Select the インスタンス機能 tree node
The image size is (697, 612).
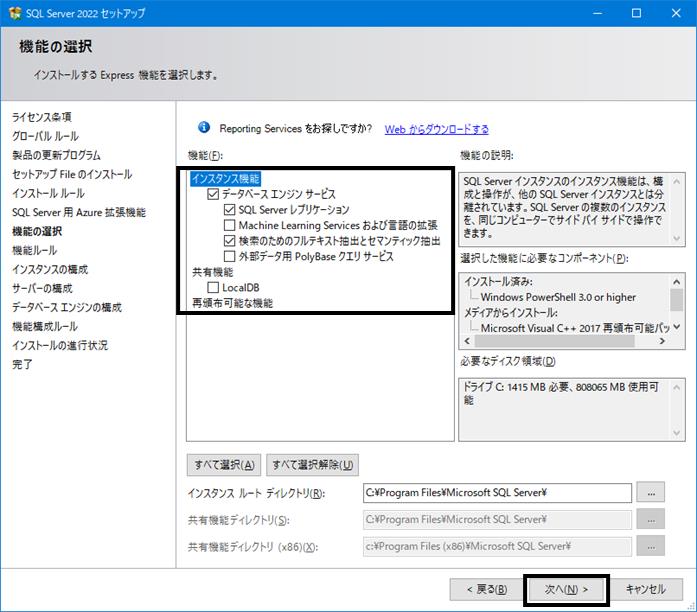point(225,179)
